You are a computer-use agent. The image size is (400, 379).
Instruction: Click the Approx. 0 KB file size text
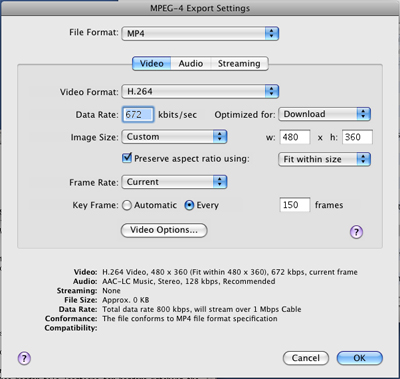[x=126, y=300]
